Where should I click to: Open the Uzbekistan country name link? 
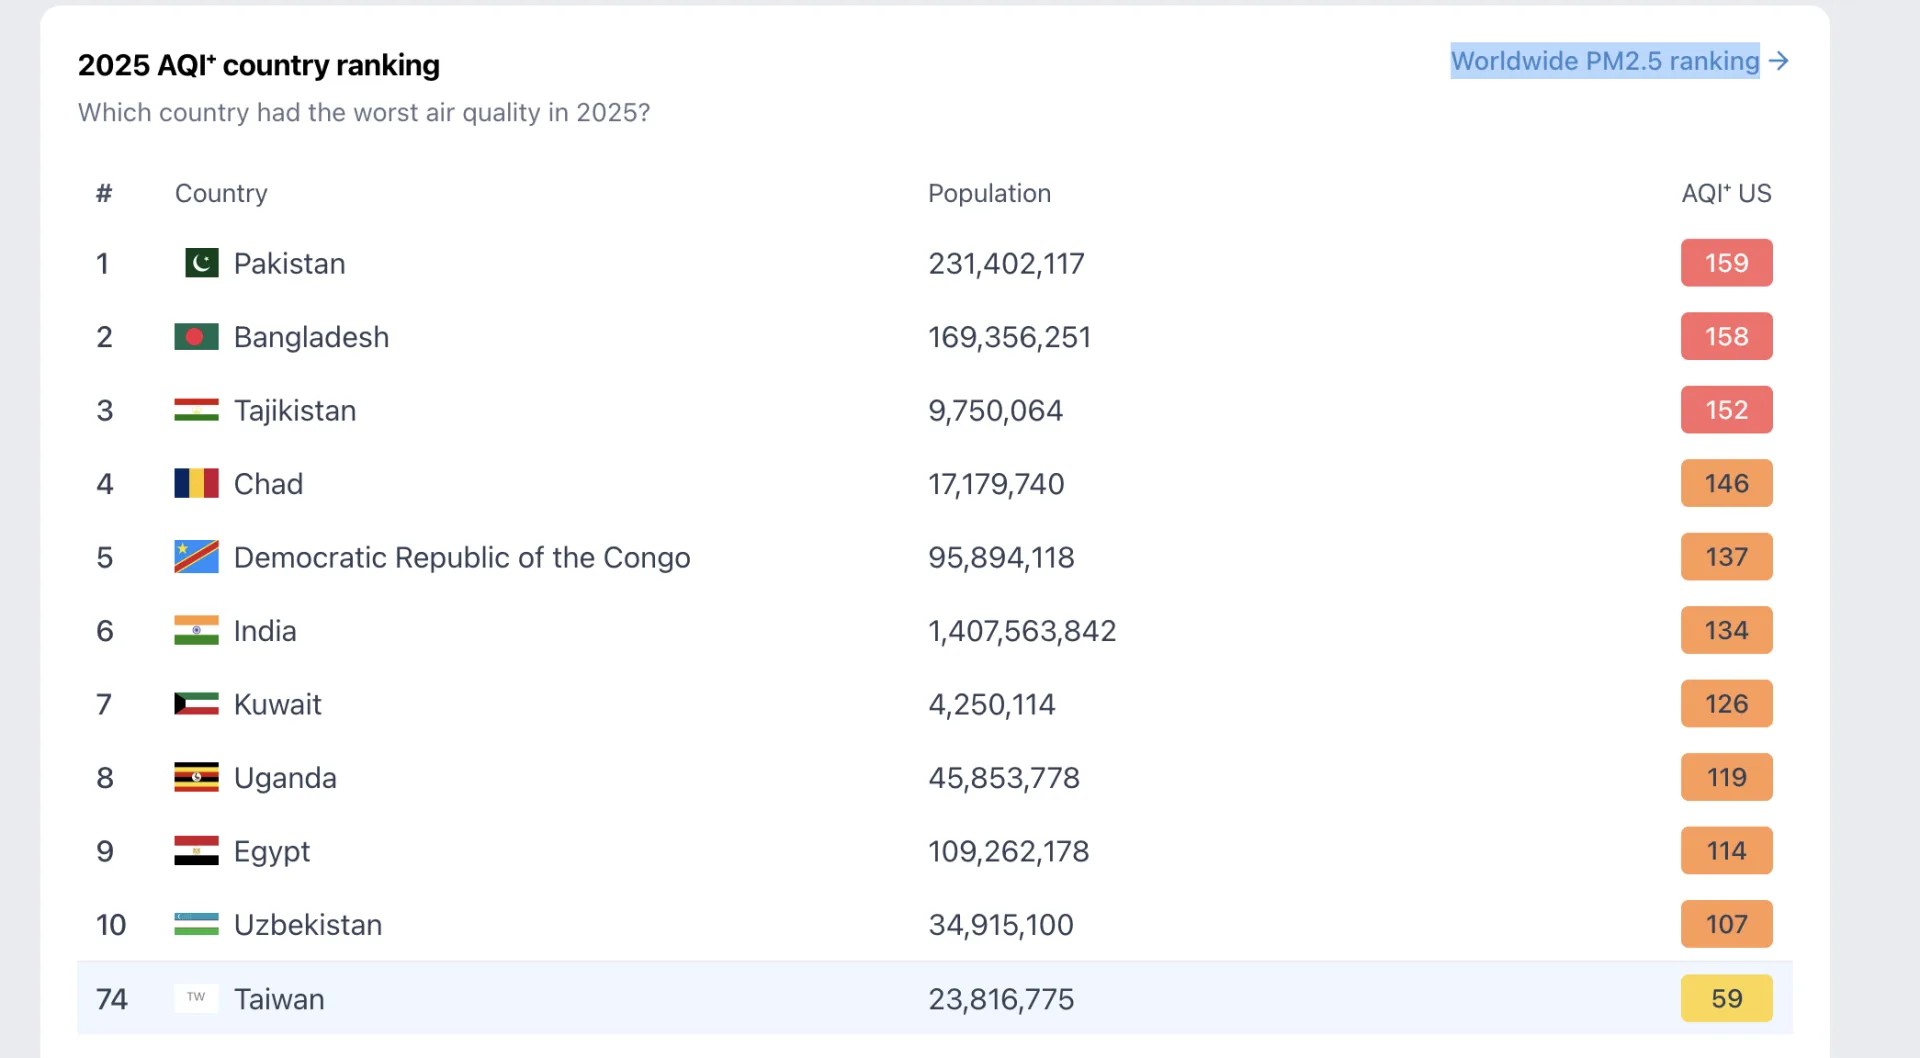click(x=307, y=925)
